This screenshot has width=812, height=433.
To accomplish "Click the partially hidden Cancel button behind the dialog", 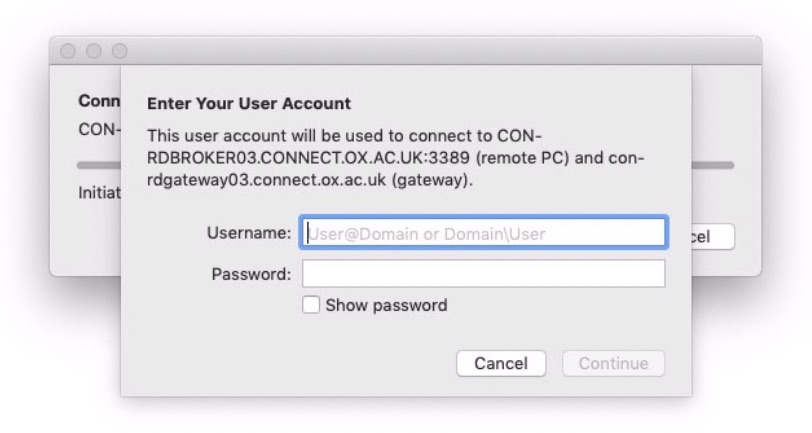I will click(712, 237).
